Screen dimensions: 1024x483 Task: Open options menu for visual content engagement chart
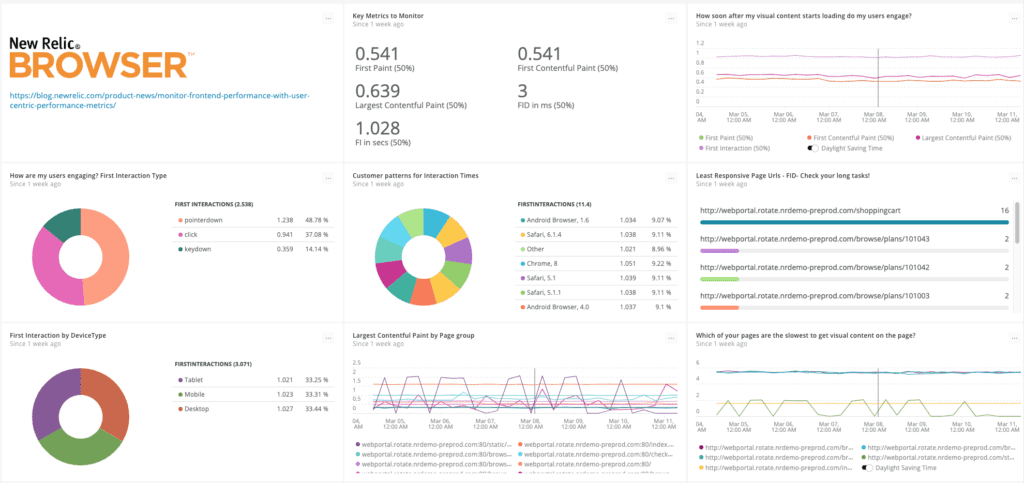tap(1014, 19)
